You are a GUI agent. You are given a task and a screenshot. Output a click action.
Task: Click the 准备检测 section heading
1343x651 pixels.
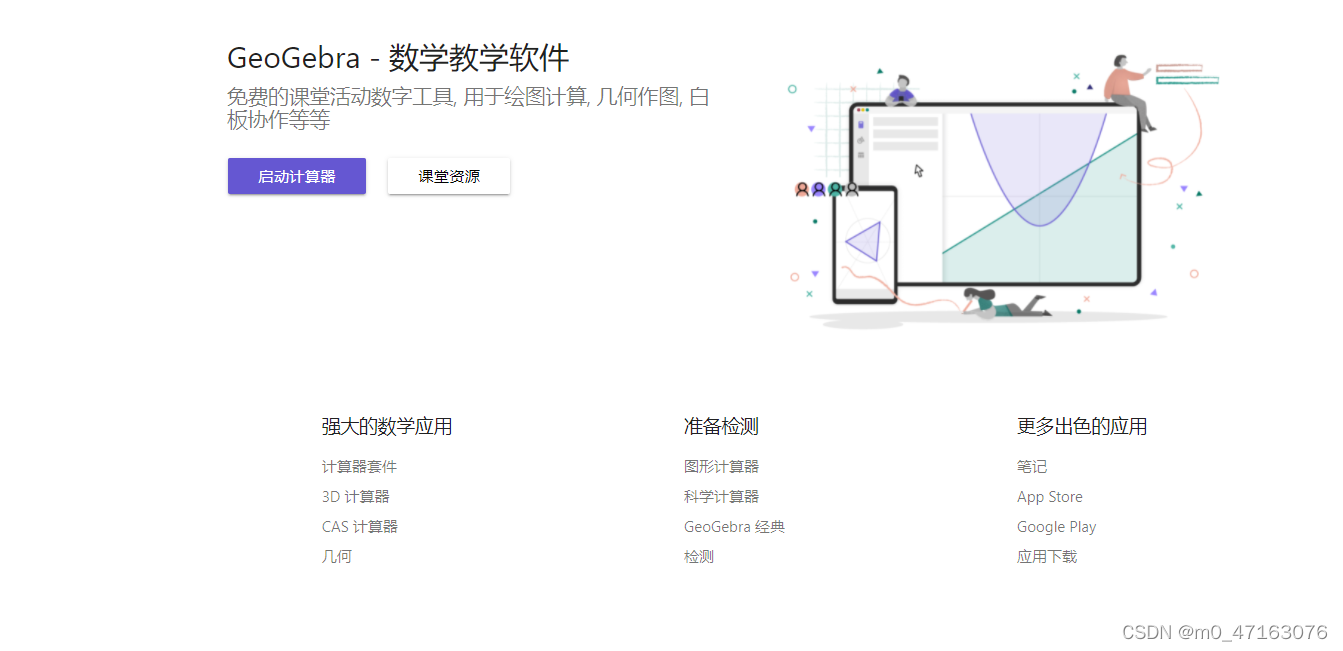click(x=721, y=427)
